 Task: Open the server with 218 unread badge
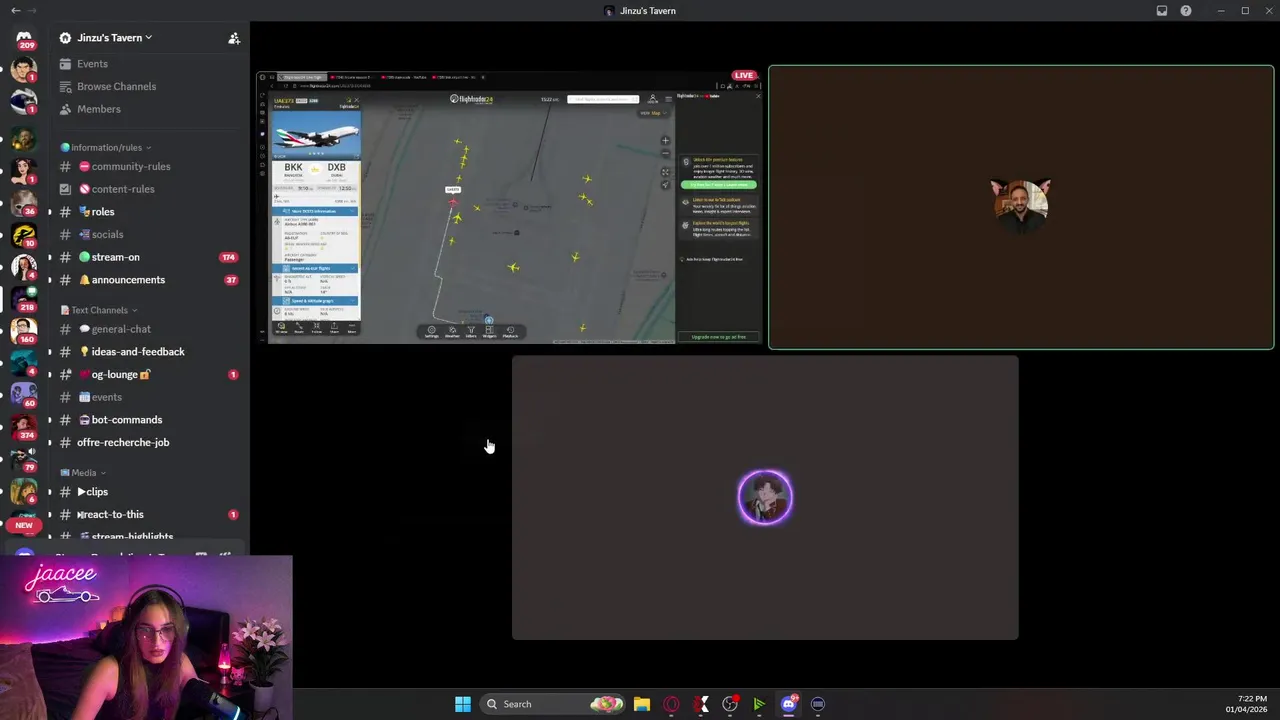24,298
